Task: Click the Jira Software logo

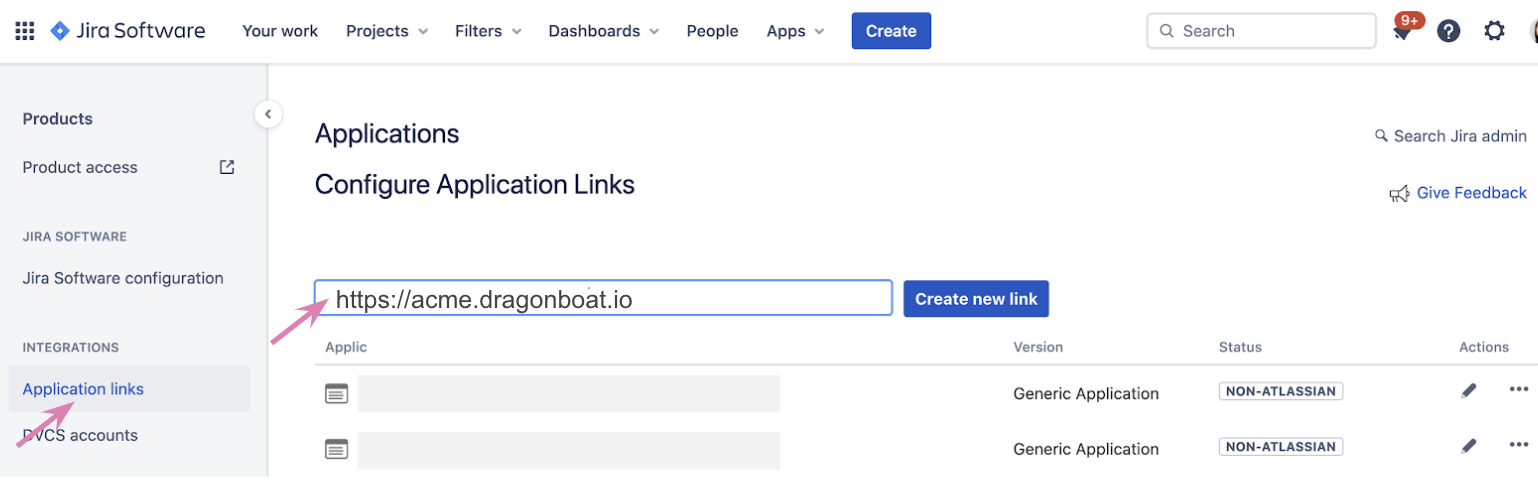Action: pos(128,31)
